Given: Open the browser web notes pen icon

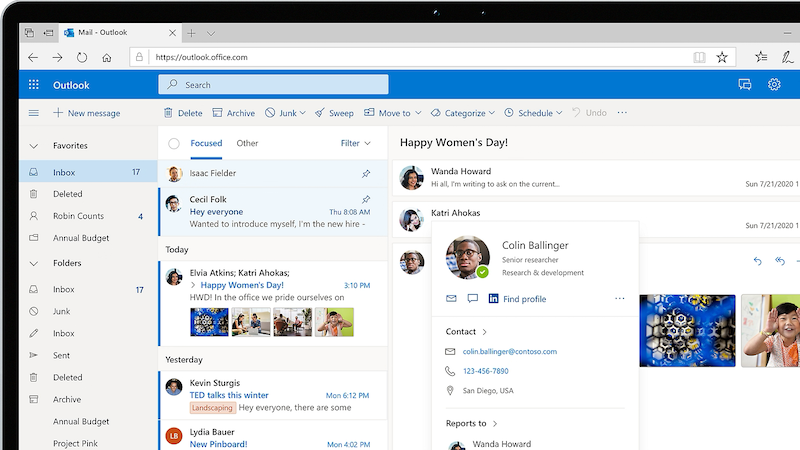Looking at the screenshot, I should click(x=787, y=57).
